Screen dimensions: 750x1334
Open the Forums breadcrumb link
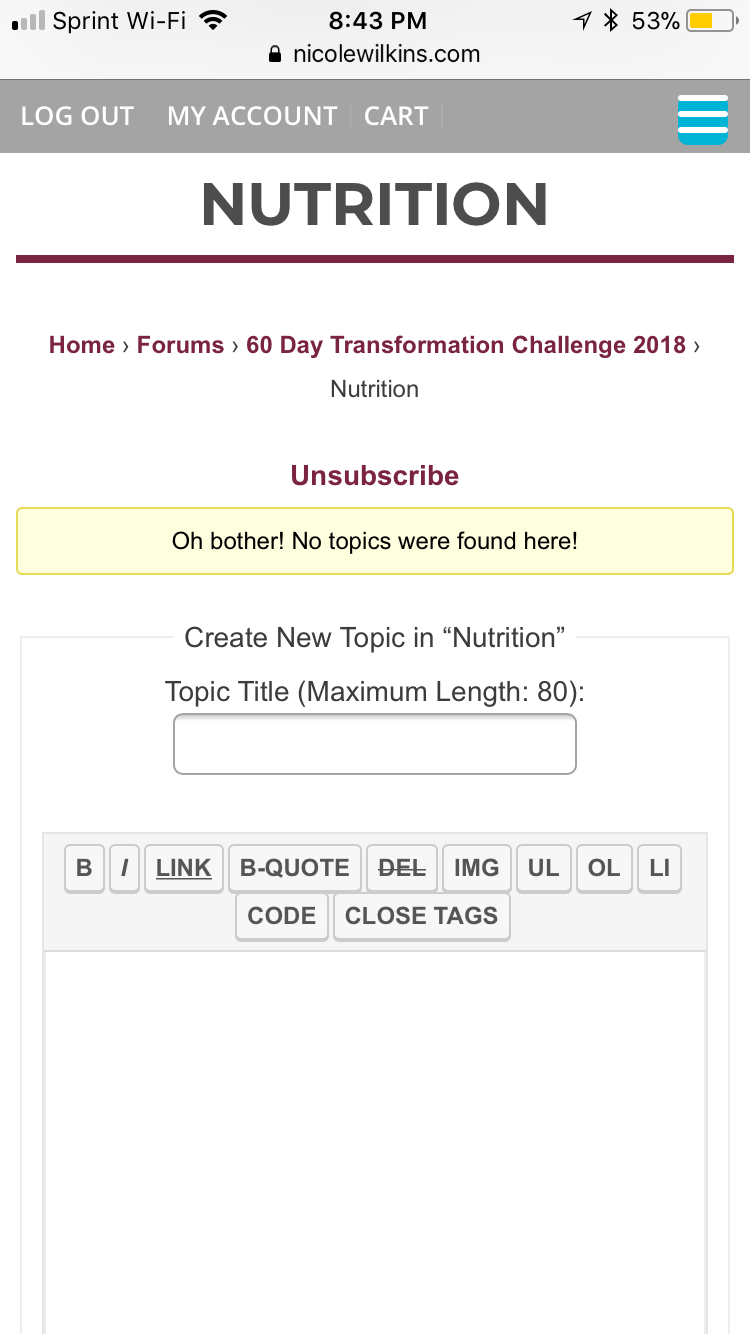tap(180, 345)
